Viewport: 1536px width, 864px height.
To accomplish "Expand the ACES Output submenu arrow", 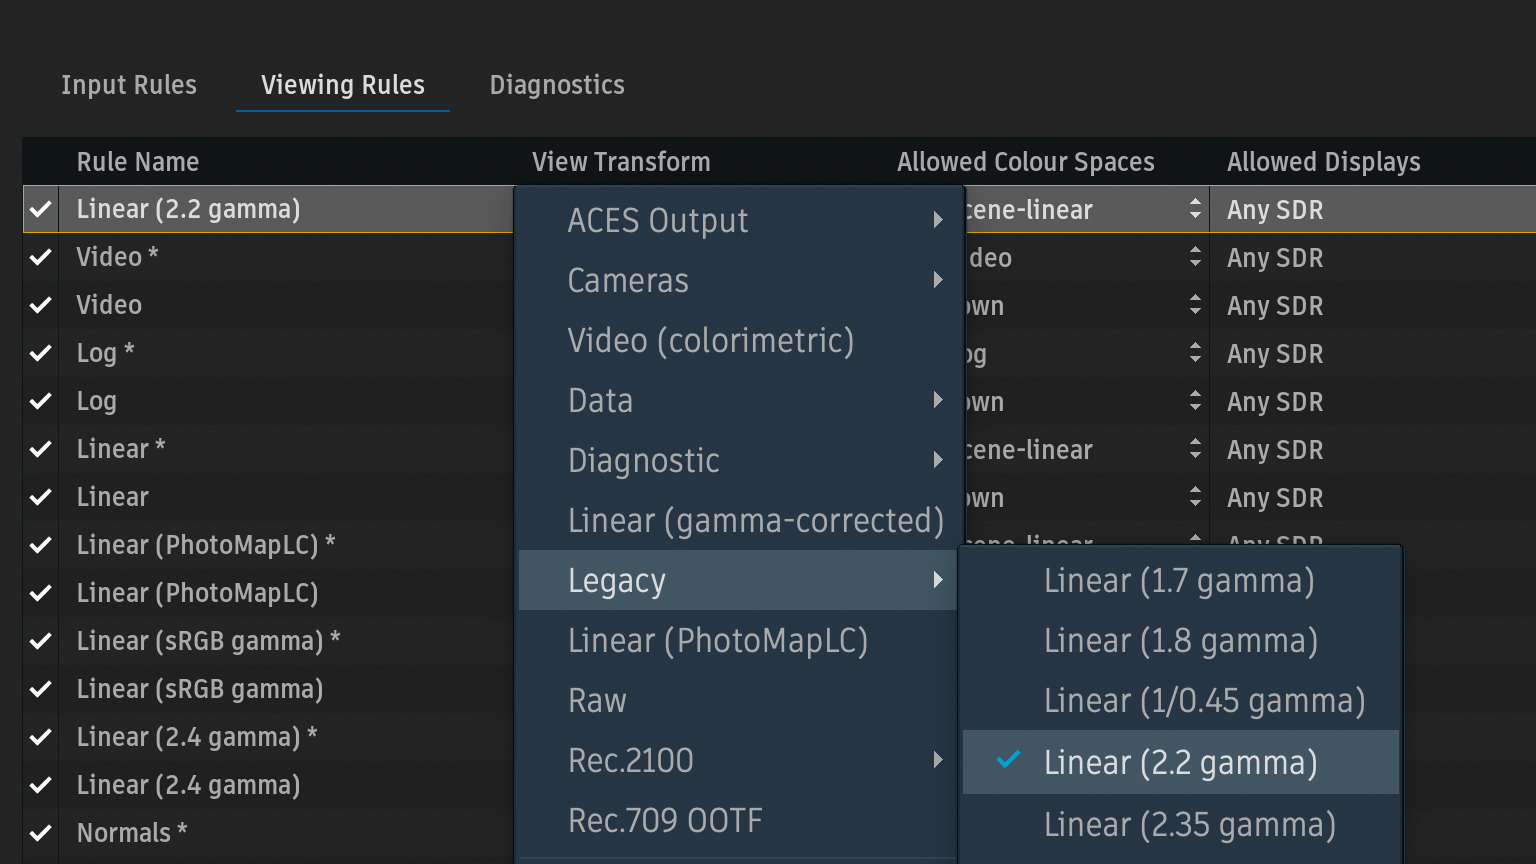I will (937, 220).
